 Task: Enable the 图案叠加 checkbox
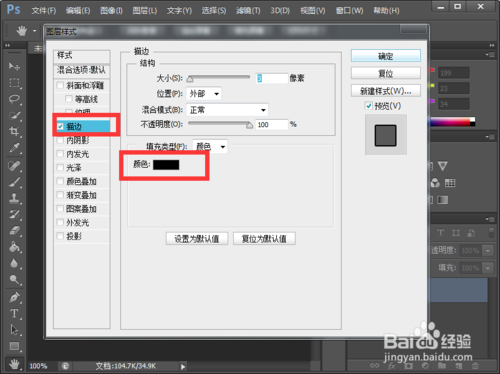click(60, 209)
